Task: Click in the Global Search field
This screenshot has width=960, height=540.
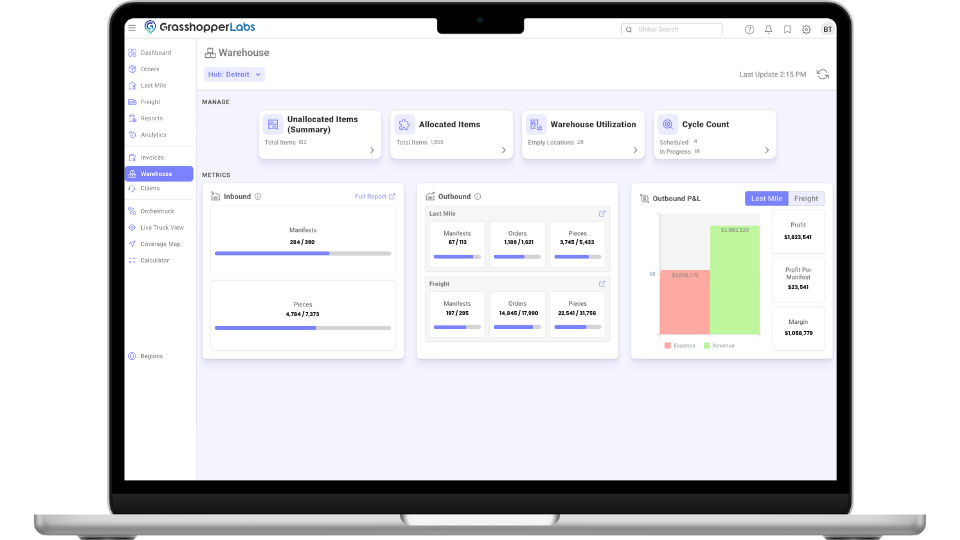Action: coord(672,29)
